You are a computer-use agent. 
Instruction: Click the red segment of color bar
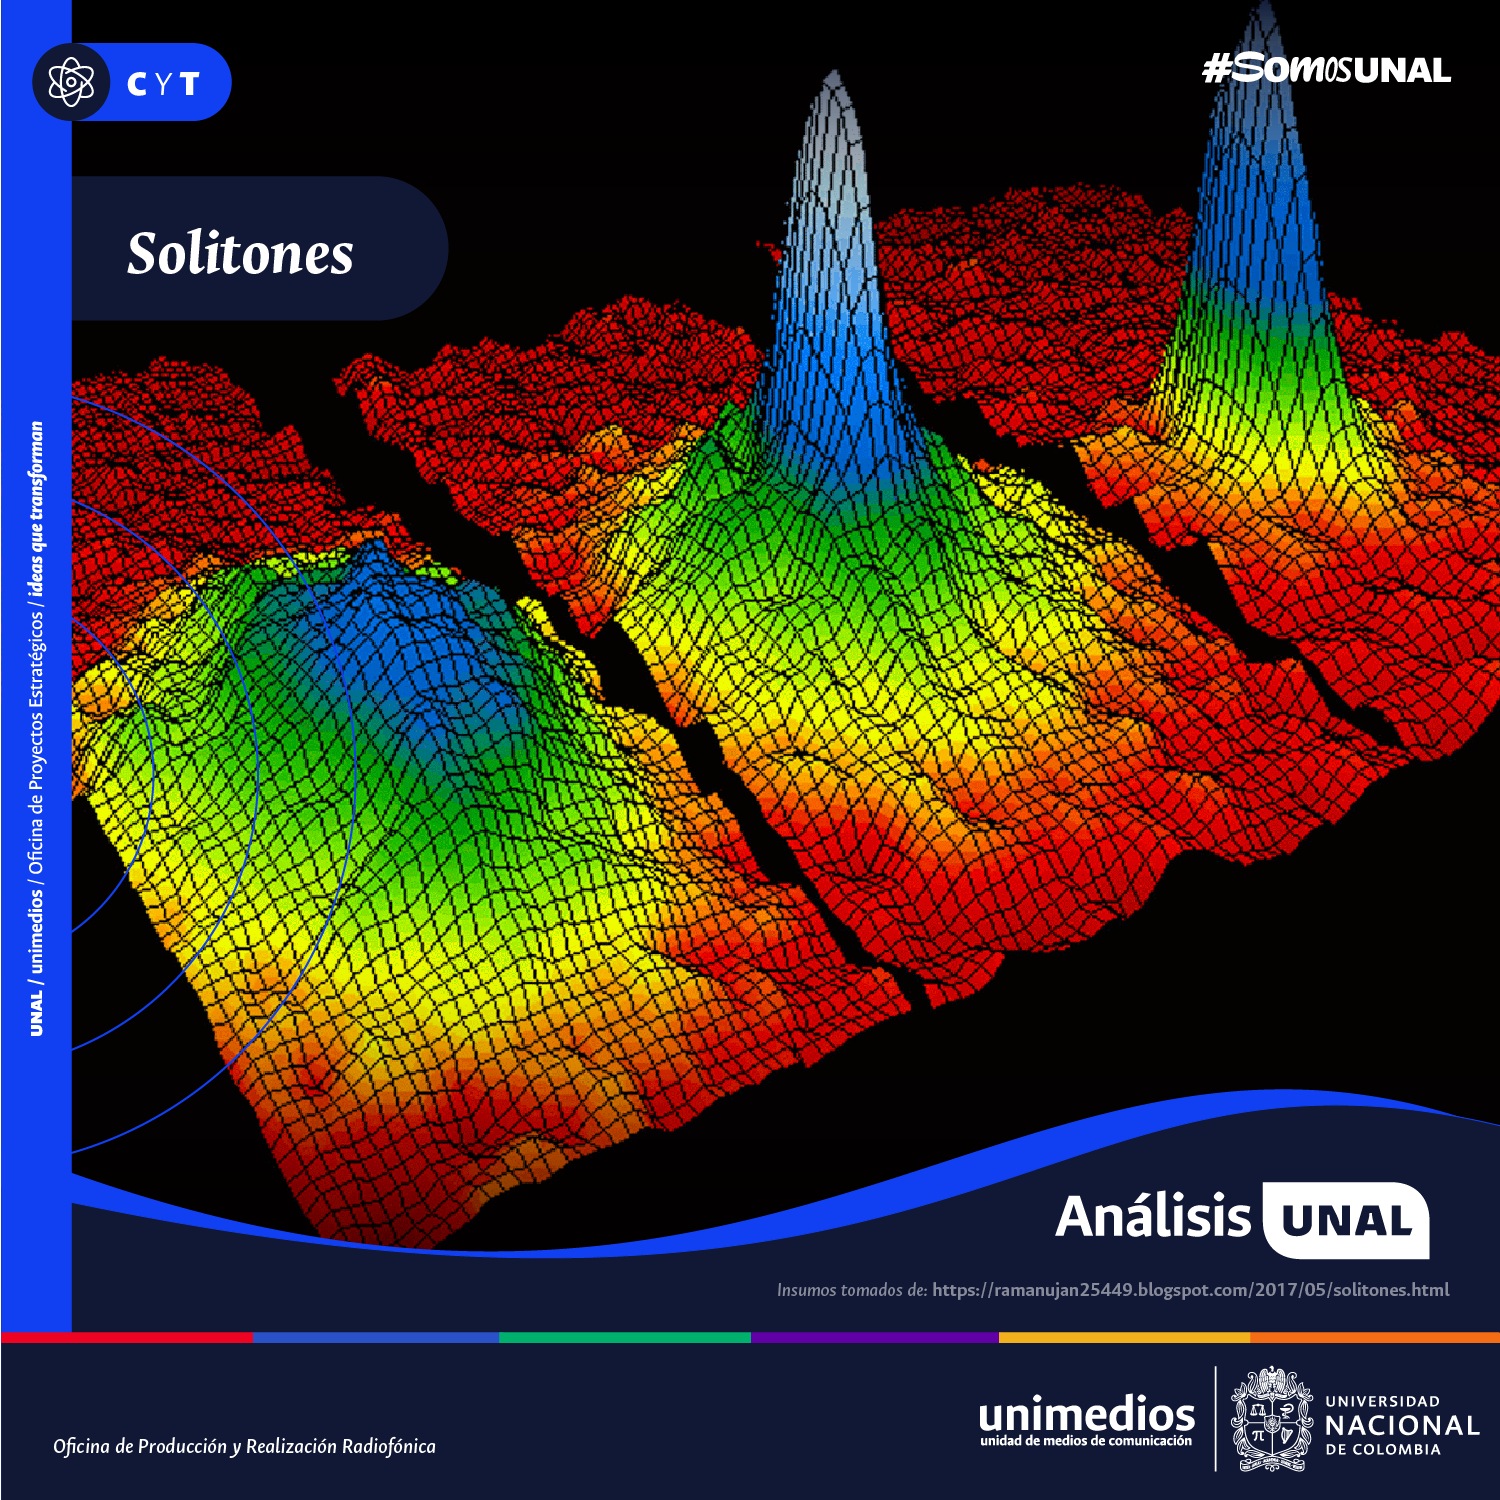coord(126,1337)
